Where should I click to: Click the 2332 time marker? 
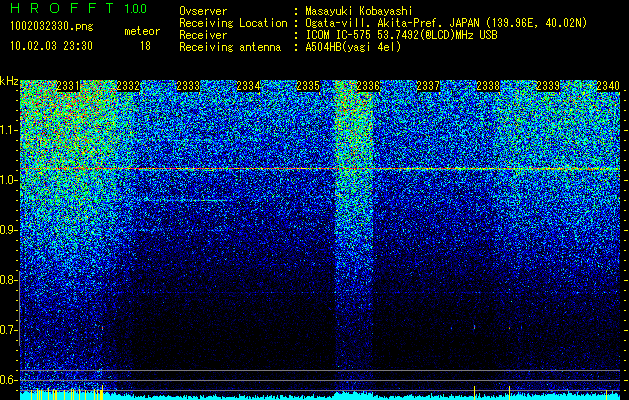[x=128, y=86]
